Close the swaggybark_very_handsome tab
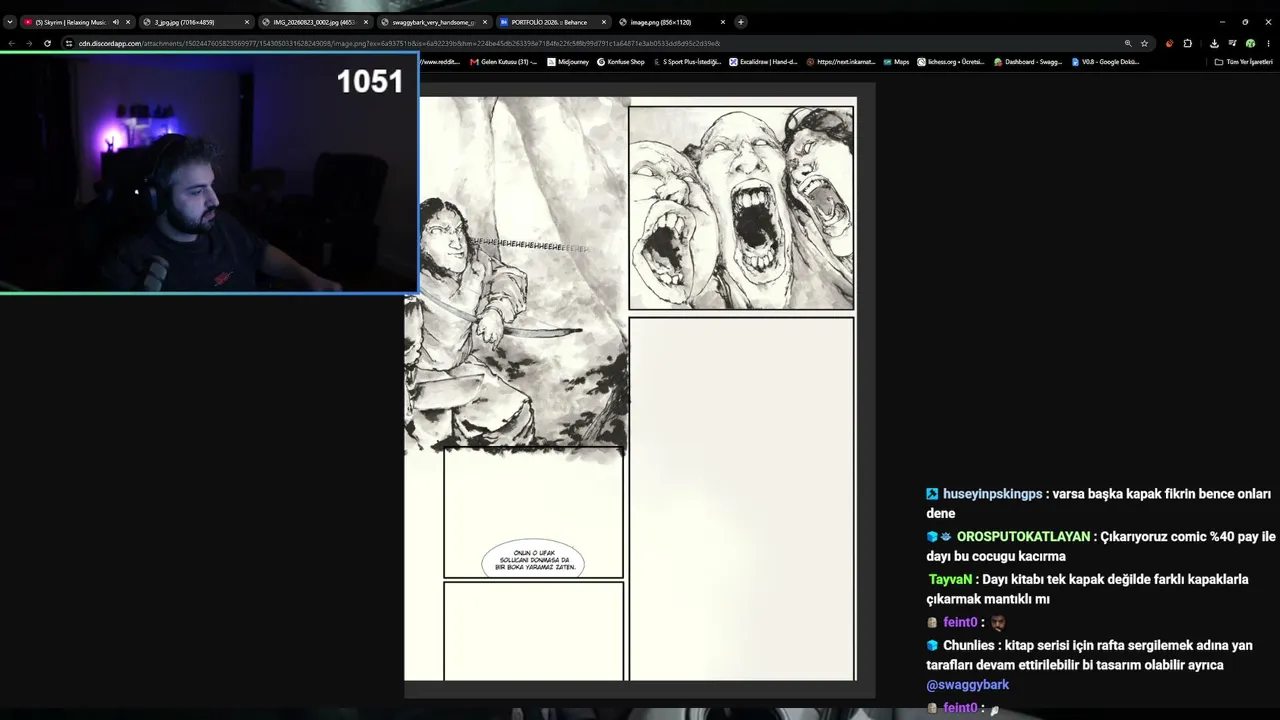Image resolution: width=1280 pixels, height=720 pixels. point(485,22)
